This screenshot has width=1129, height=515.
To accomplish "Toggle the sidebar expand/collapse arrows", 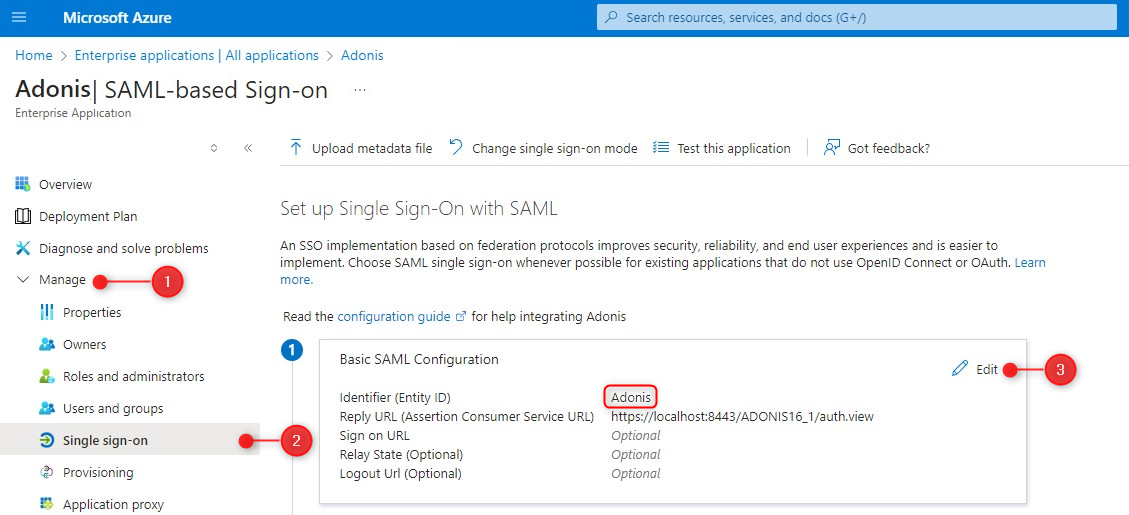I will [x=214, y=148].
